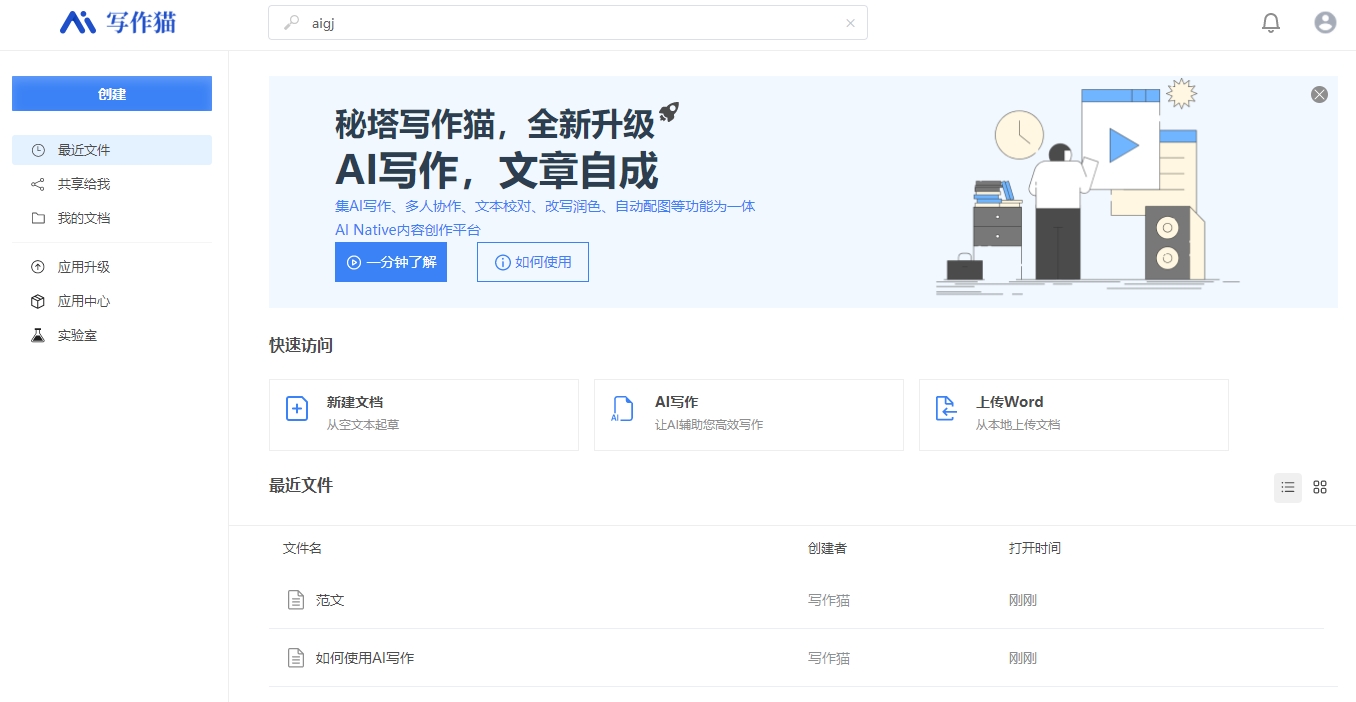This screenshot has height=702, width=1356.
Task: Click the upgrade arrow icon
Action: point(38,267)
